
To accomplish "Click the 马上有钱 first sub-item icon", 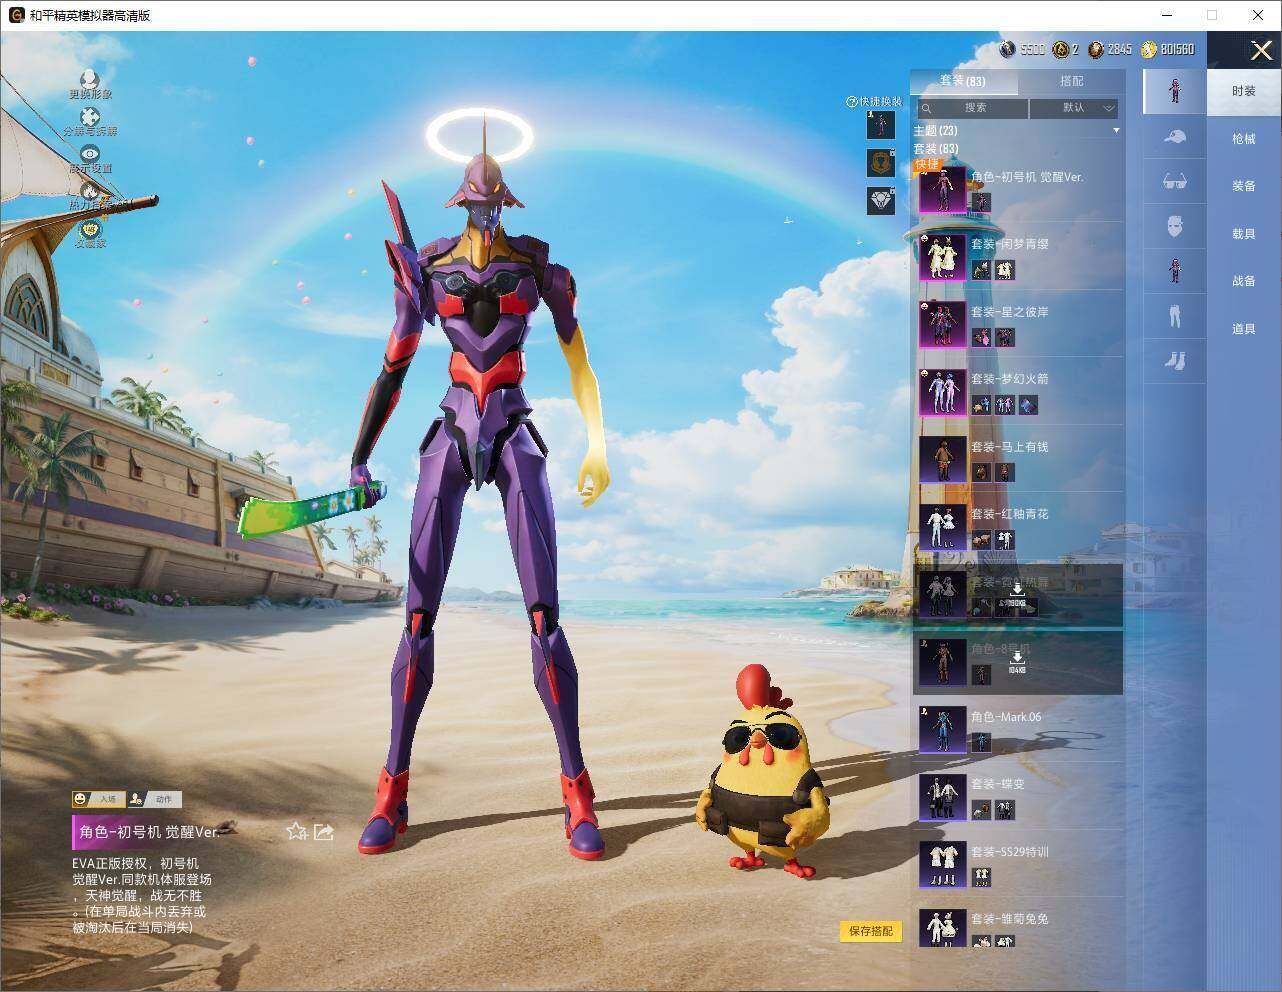I will coord(981,472).
